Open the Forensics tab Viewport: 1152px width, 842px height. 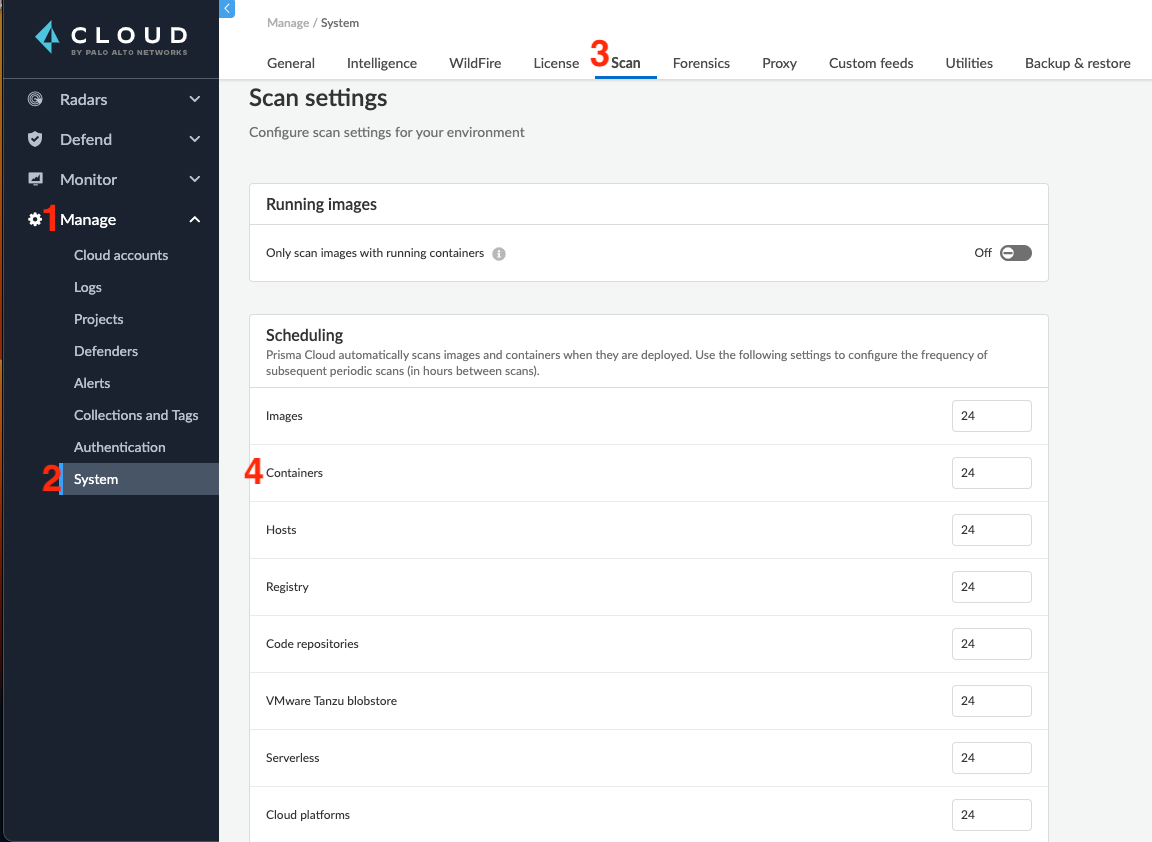click(x=701, y=63)
